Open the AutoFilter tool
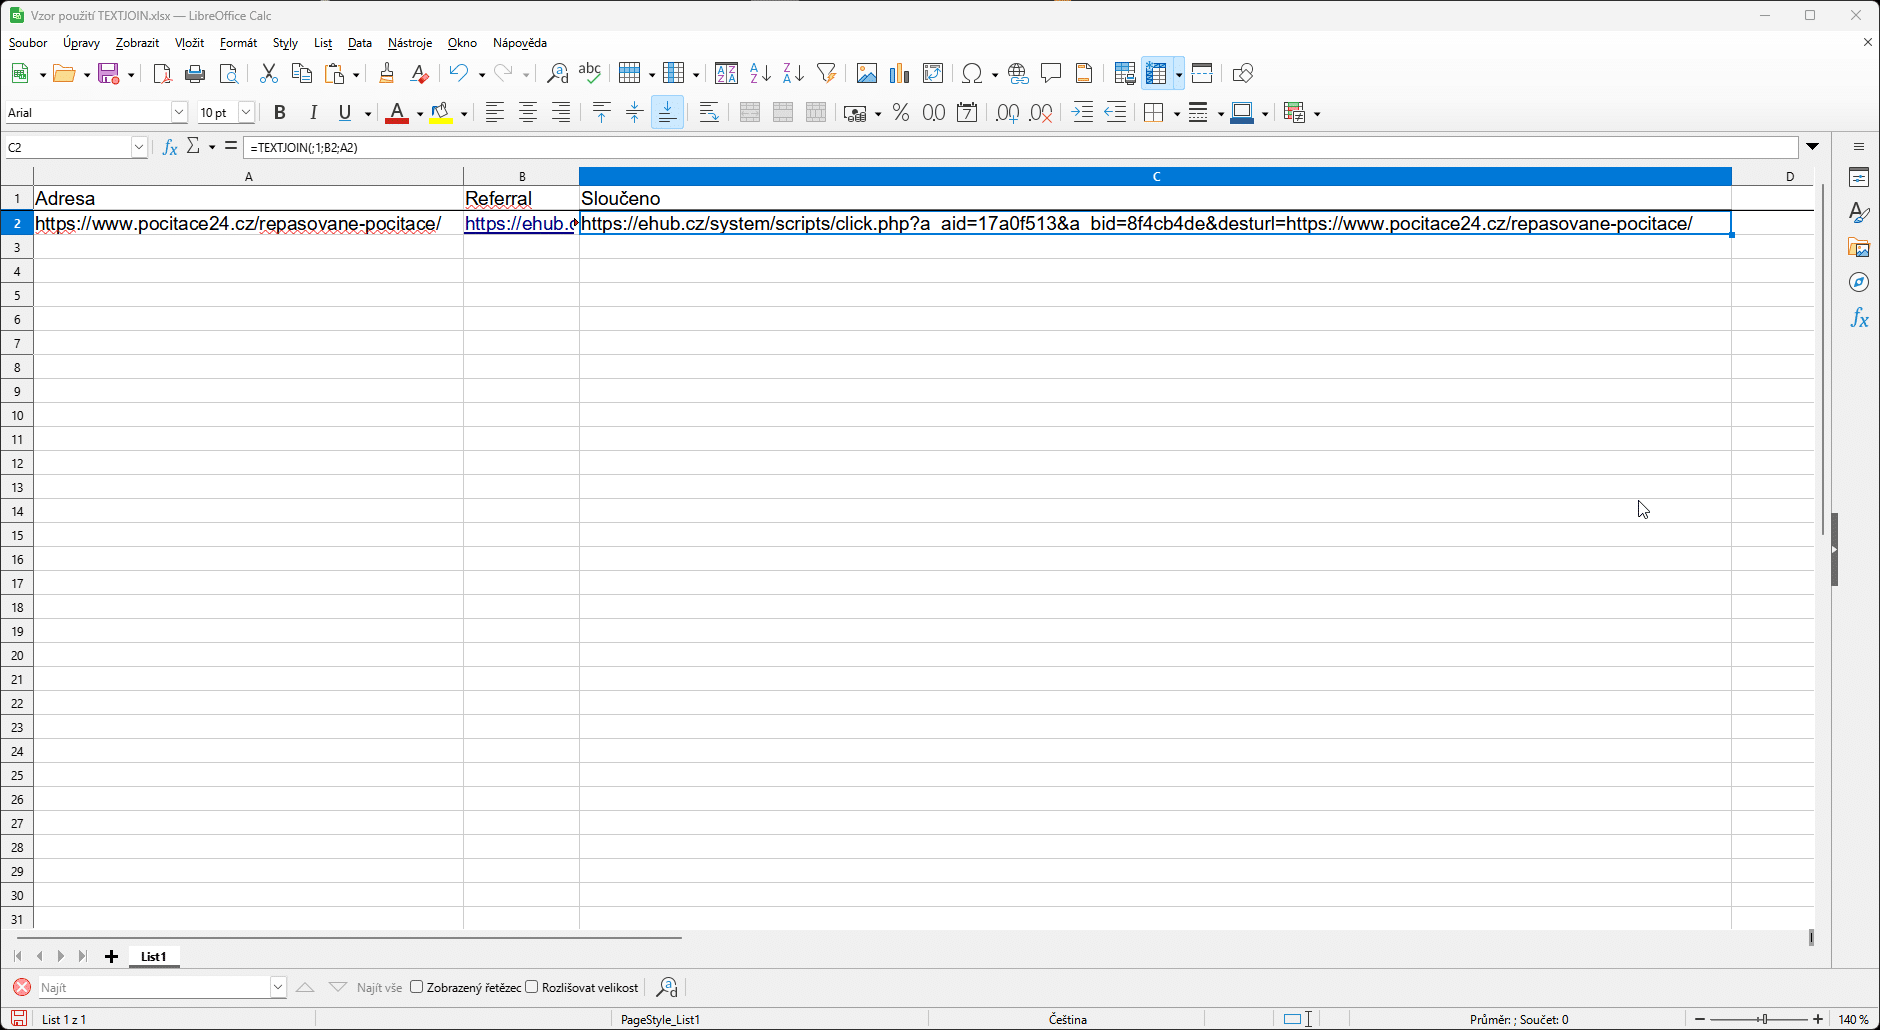1880x1030 pixels. (x=827, y=73)
